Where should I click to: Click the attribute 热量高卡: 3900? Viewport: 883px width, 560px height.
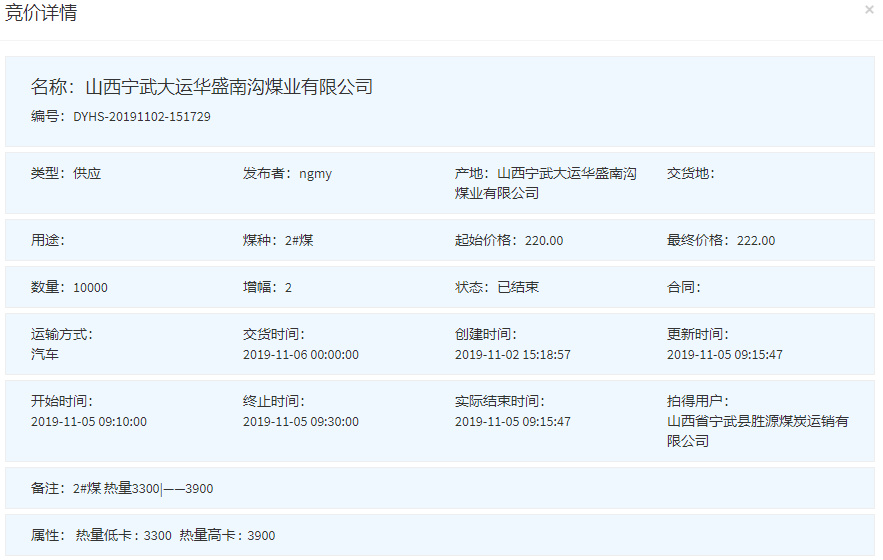(x=228, y=535)
